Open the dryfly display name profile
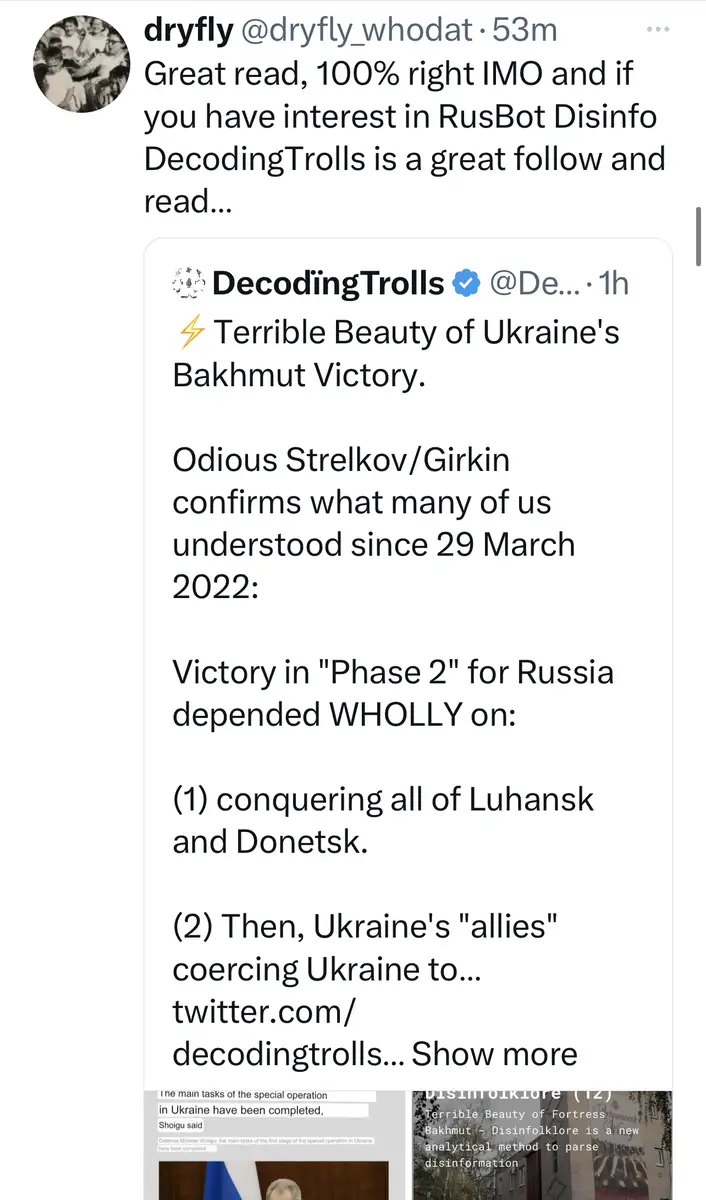 click(x=184, y=31)
